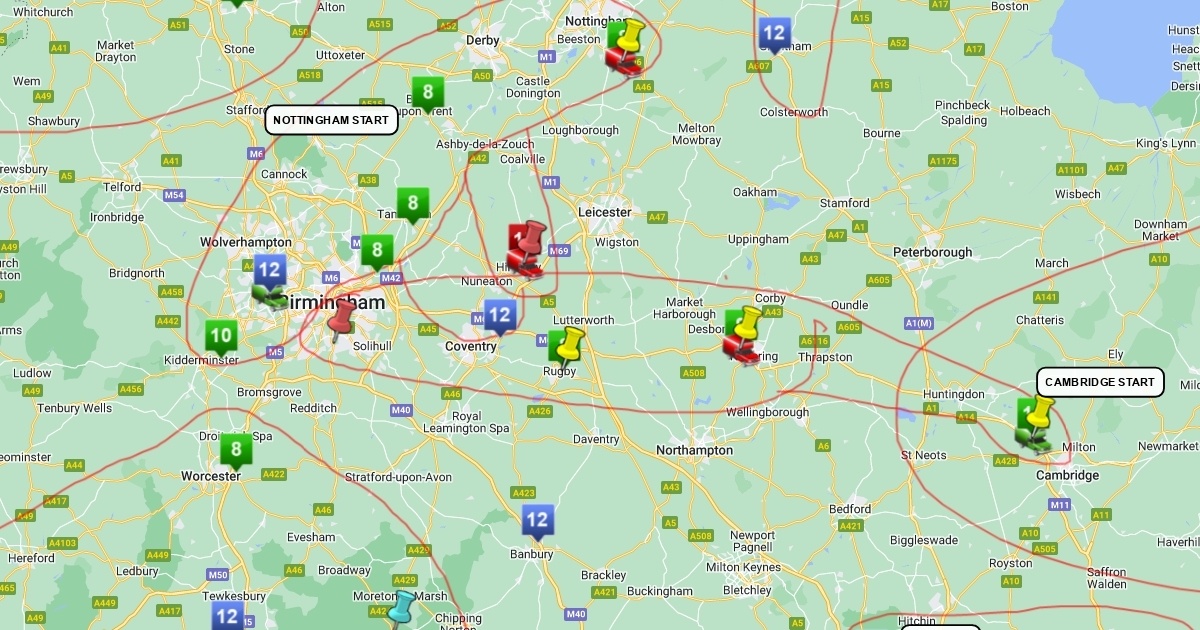The height and width of the screenshot is (630, 1200).
Task: Click green 8 marker near Worcester
Action: (236, 450)
